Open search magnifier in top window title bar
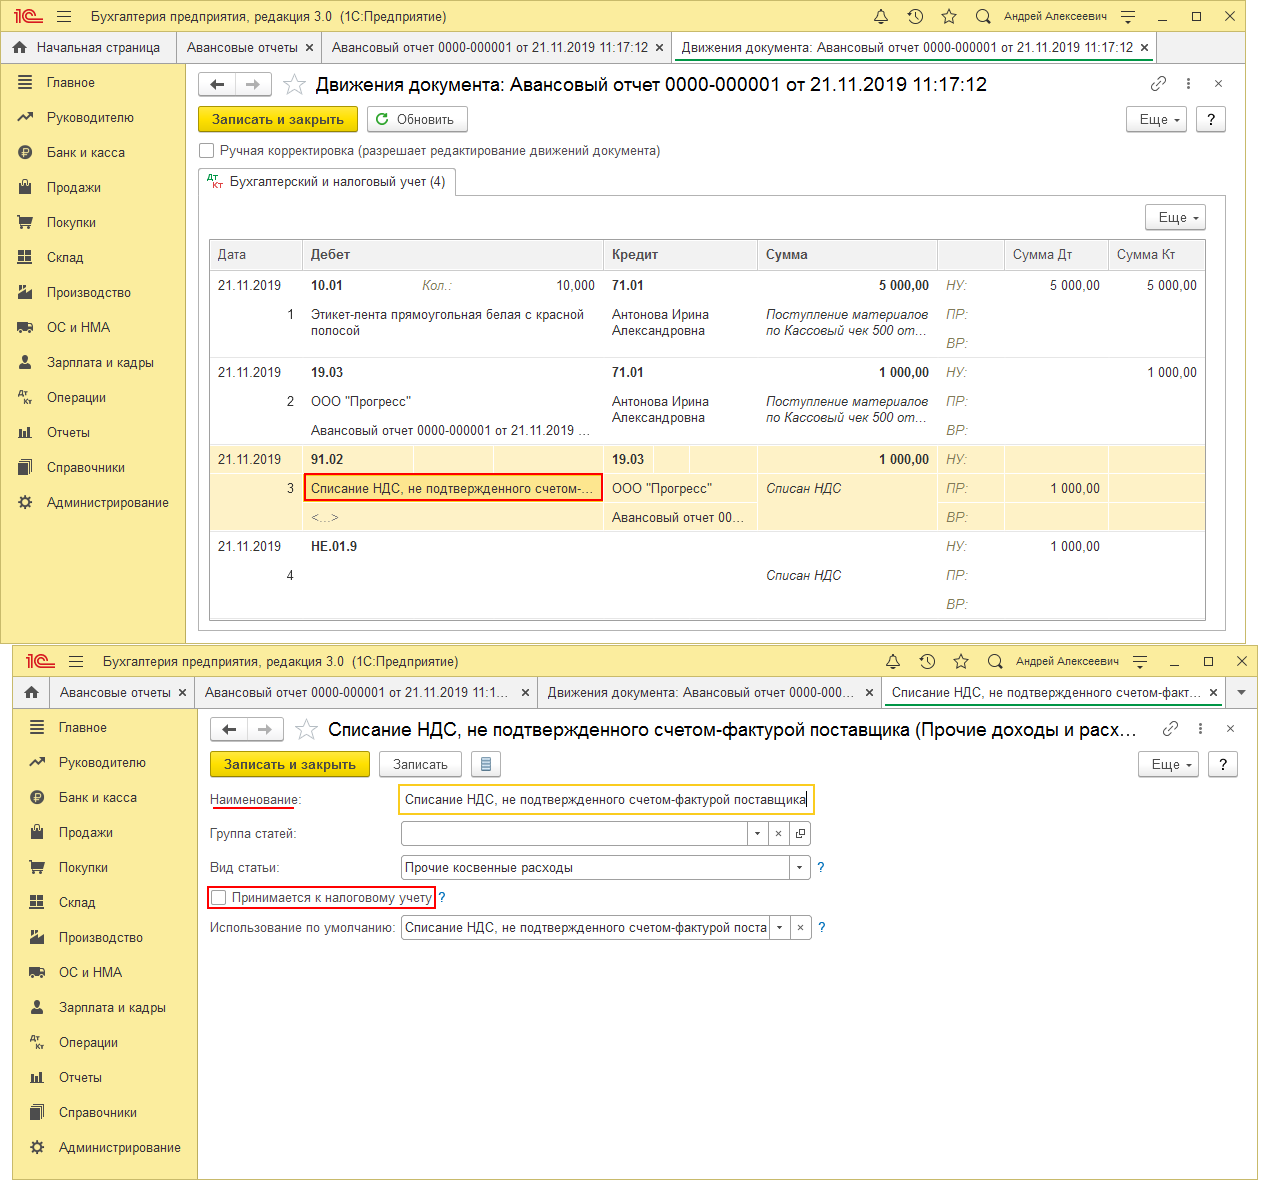The width and height of the screenshot is (1261, 1182). pyautogui.click(x=983, y=16)
